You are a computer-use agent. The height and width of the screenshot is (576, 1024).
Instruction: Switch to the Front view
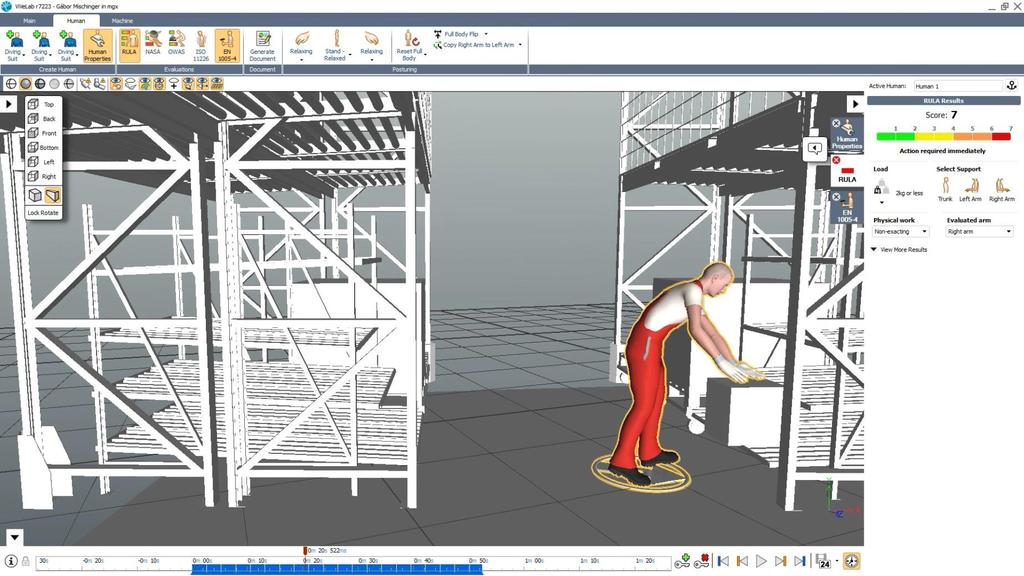click(x=42, y=133)
